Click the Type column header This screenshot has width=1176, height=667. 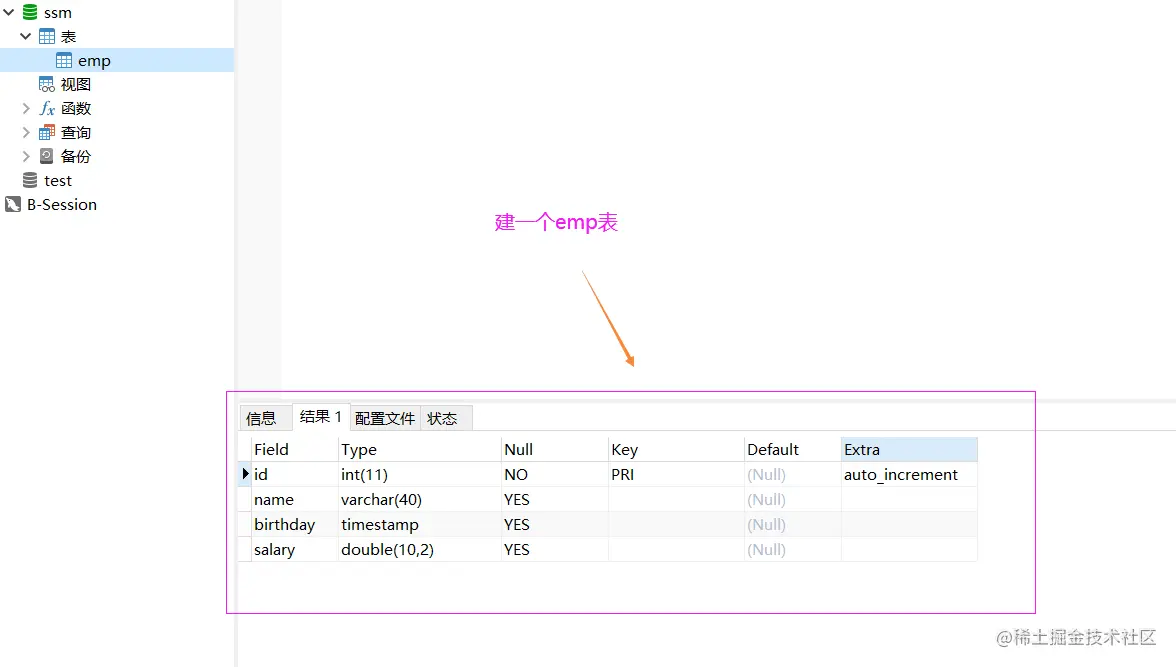[420, 449]
